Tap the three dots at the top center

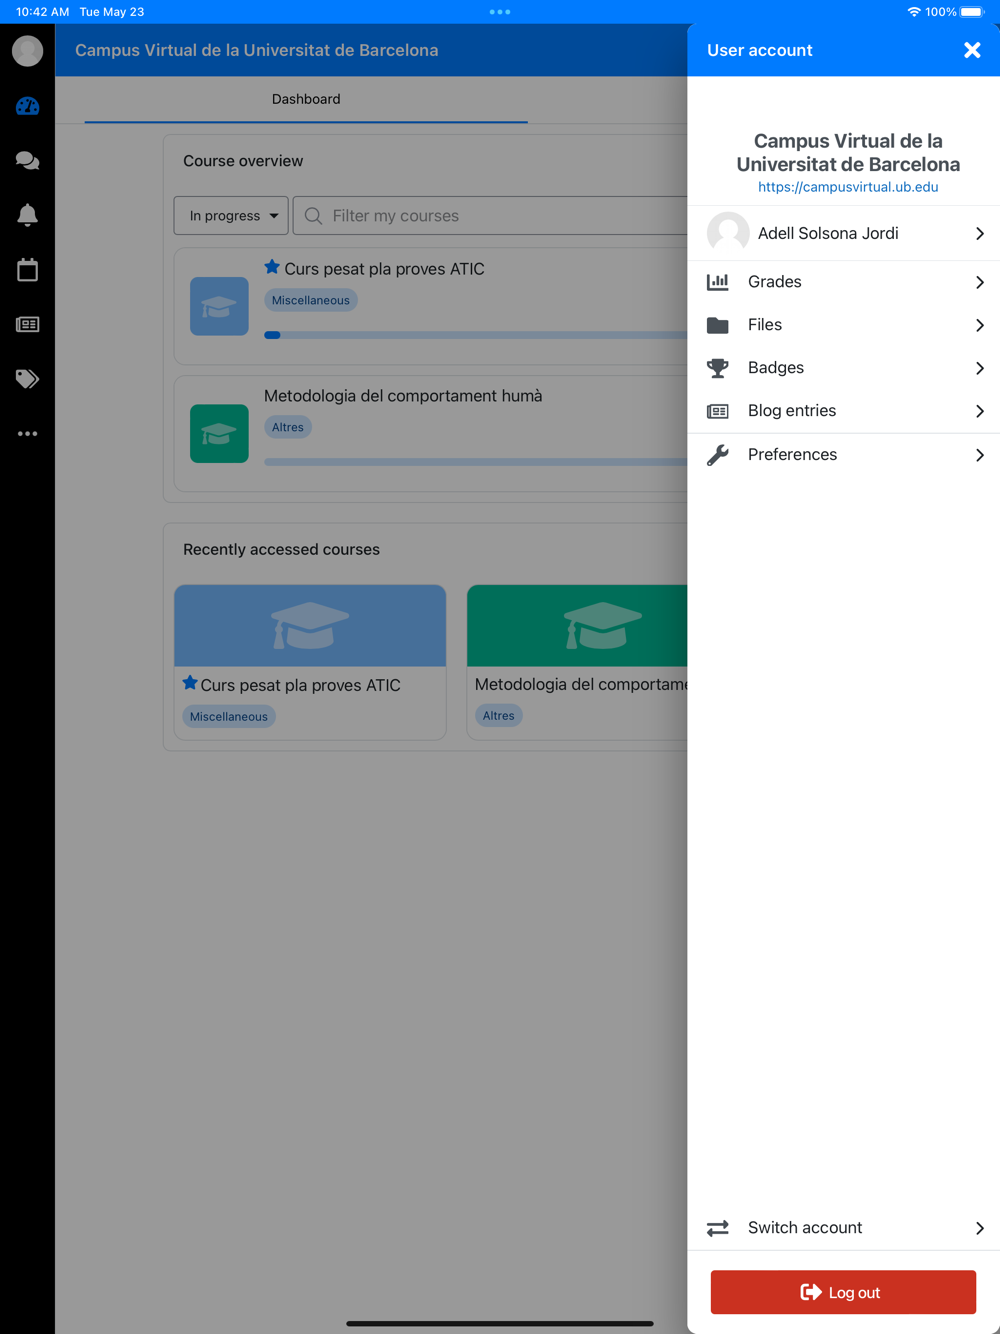point(500,12)
